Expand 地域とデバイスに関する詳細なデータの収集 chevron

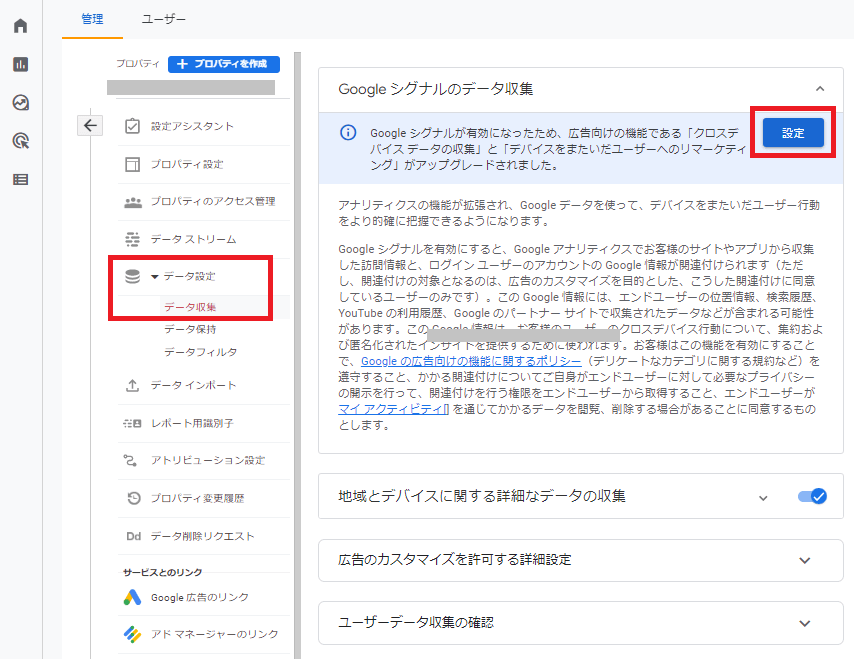click(763, 498)
